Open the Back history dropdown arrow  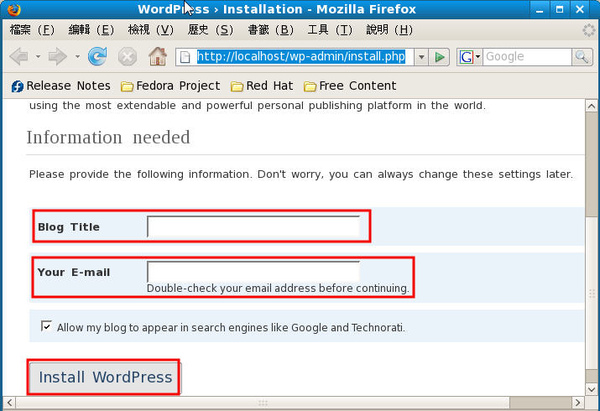point(38,57)
